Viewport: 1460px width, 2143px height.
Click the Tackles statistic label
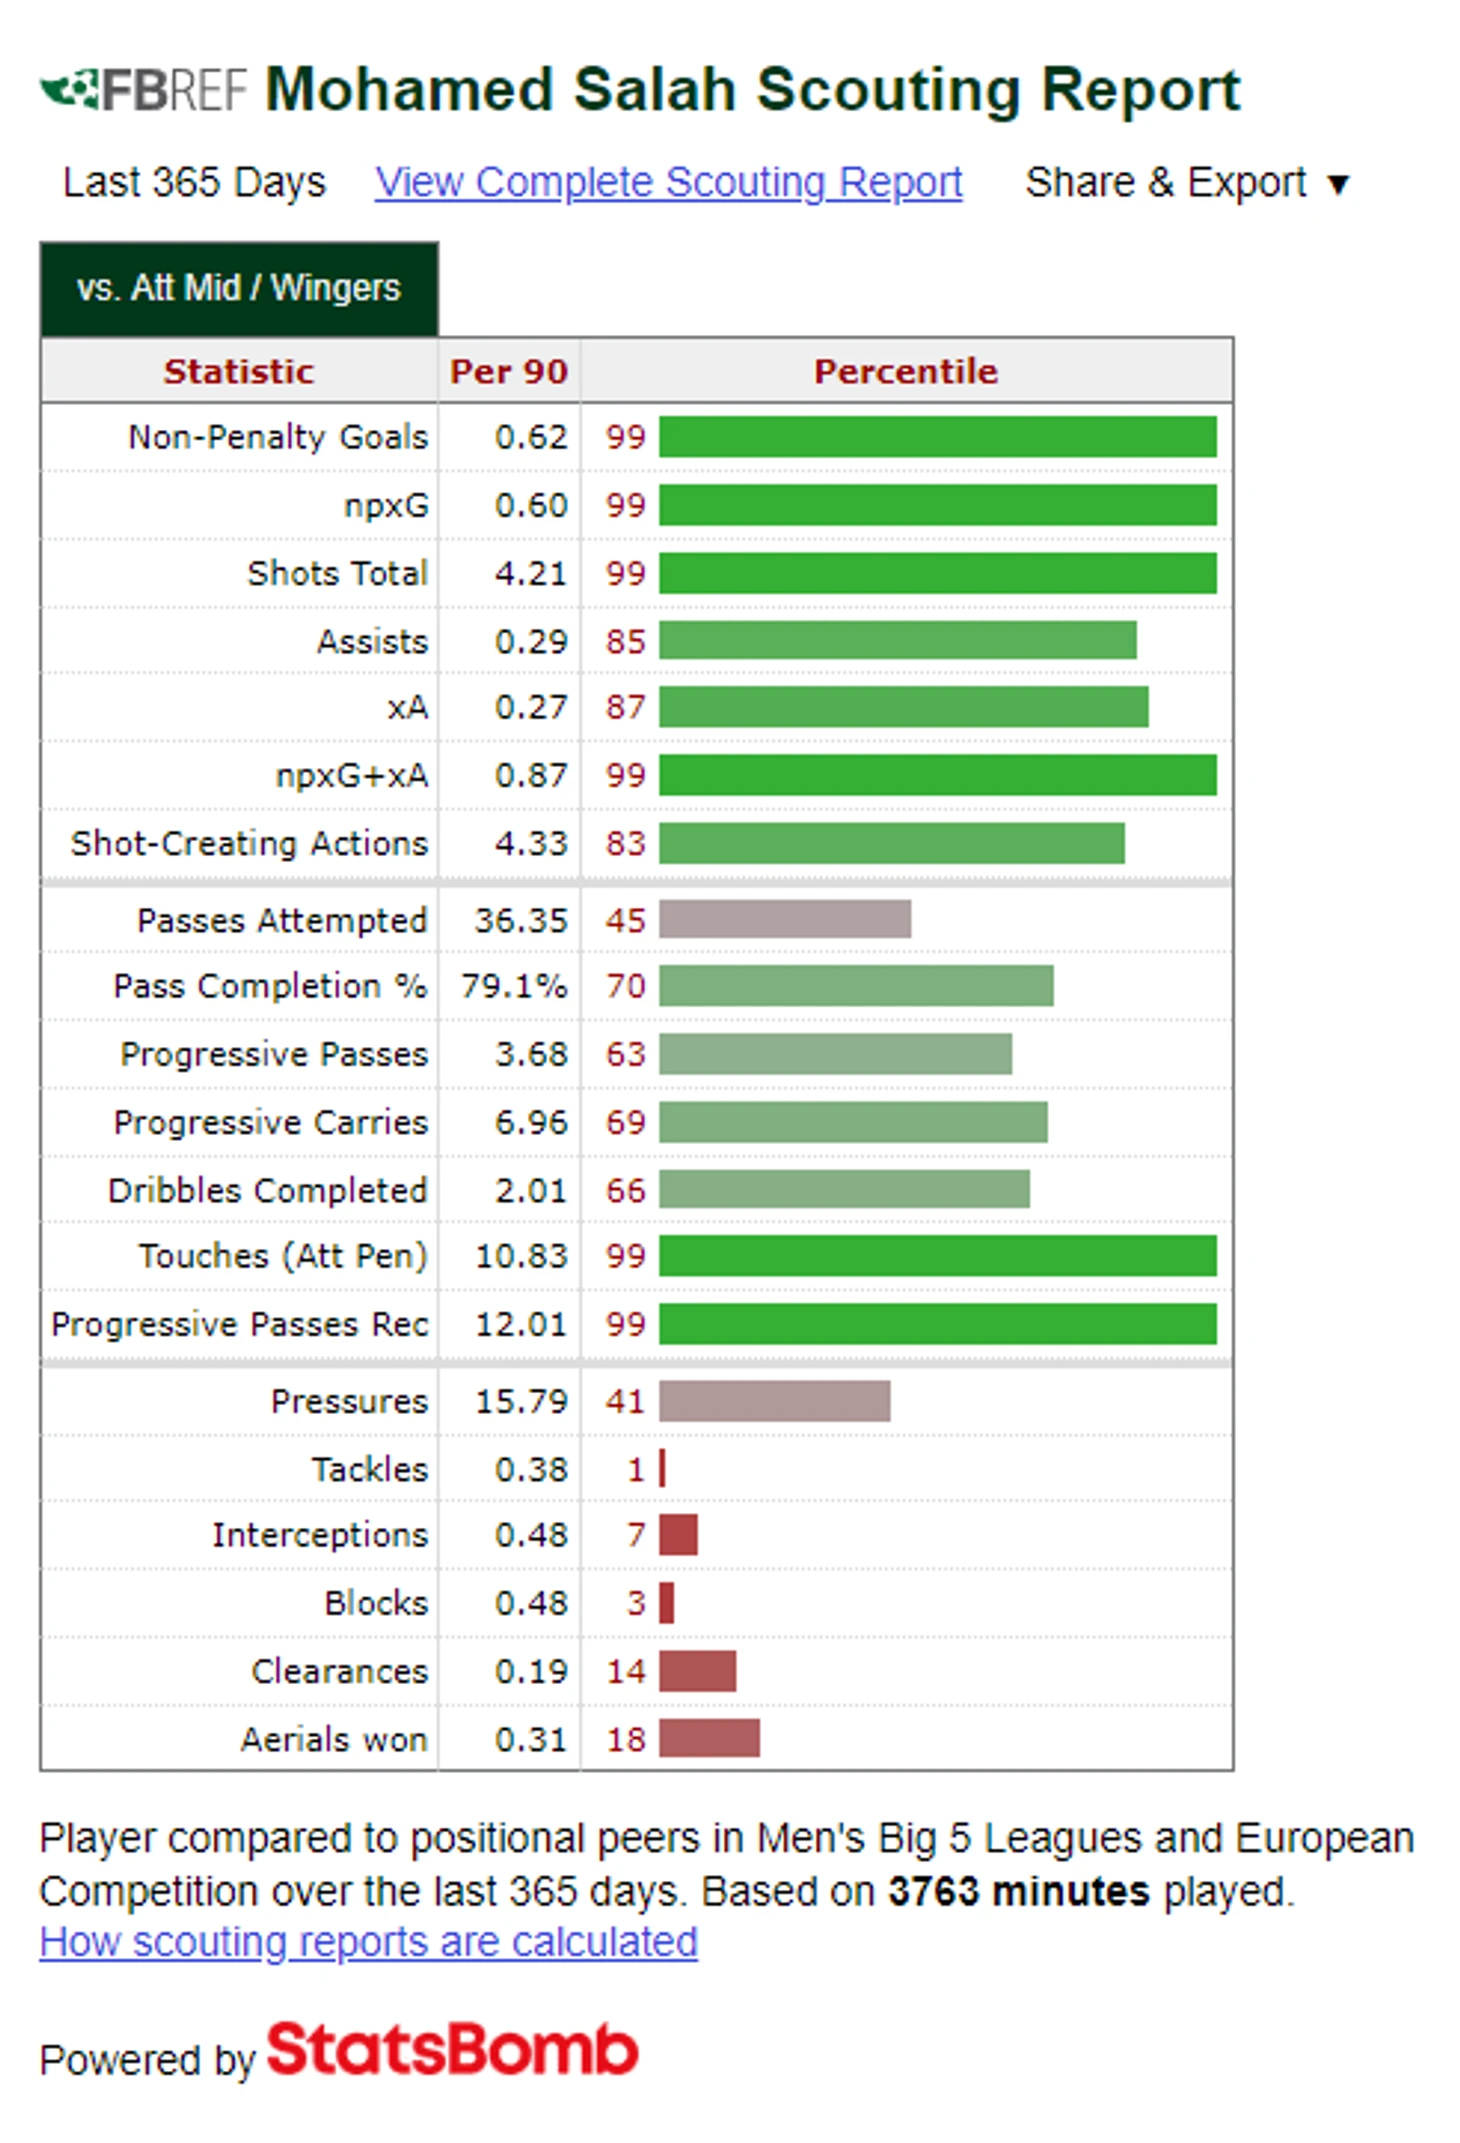coord(369,1469)
